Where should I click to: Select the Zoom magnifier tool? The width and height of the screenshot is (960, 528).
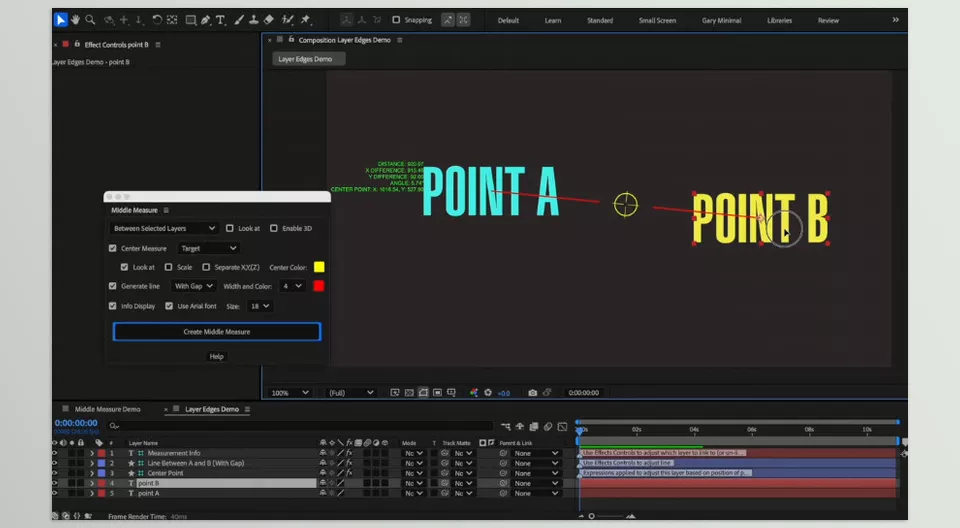pos(90,20)
